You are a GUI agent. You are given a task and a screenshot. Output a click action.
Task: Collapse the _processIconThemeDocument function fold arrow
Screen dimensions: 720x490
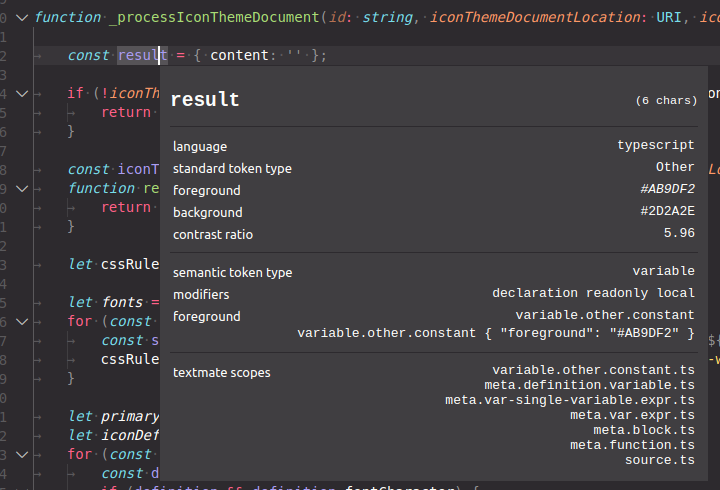[x=22, y=18]
